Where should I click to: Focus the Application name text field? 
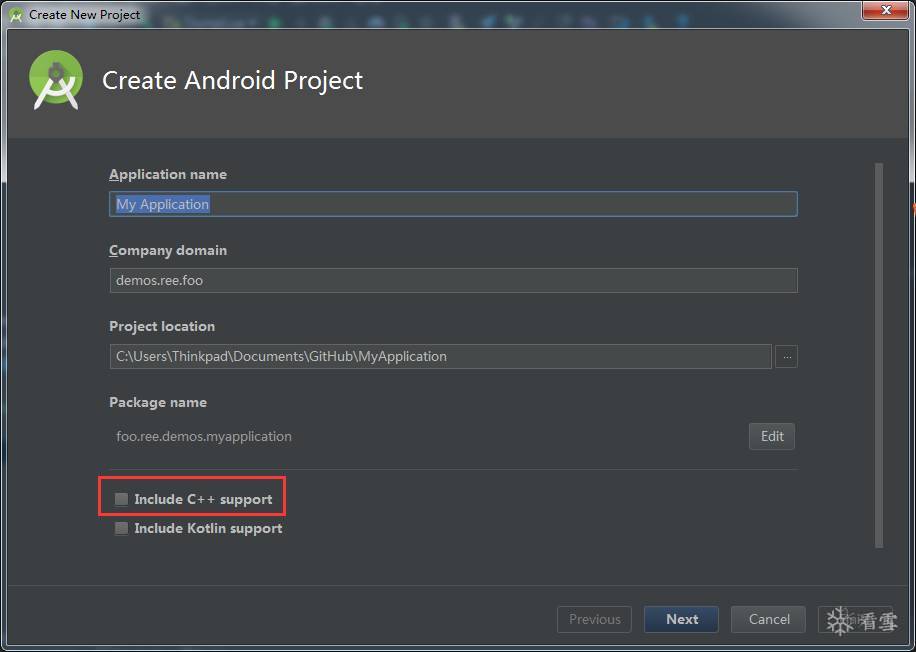tap(453, 204)
